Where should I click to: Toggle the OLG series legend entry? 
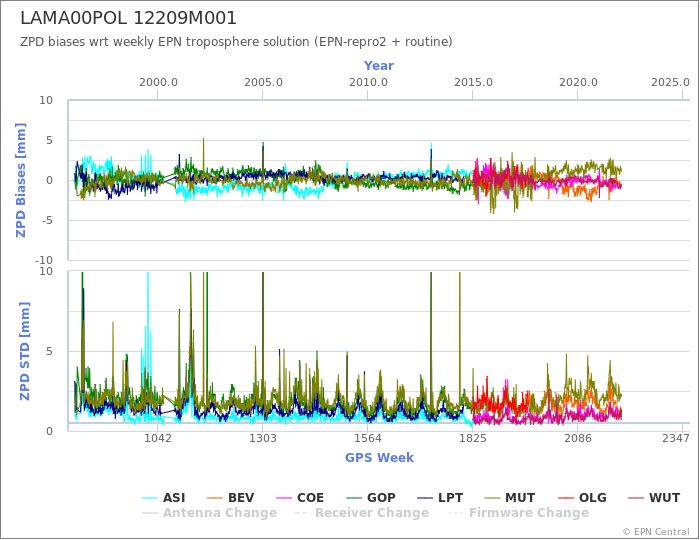tap(582, 498)
